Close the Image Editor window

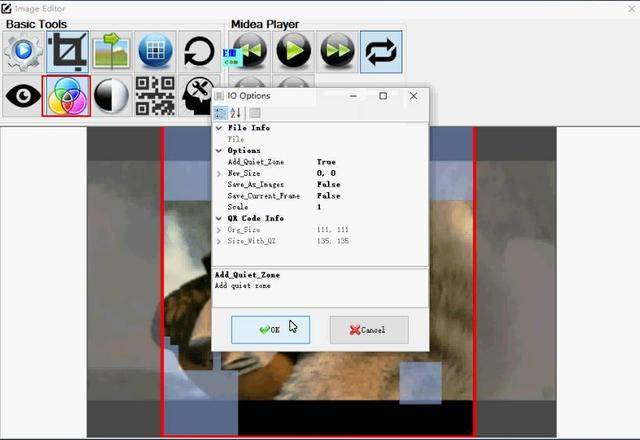tap(632, 8)
